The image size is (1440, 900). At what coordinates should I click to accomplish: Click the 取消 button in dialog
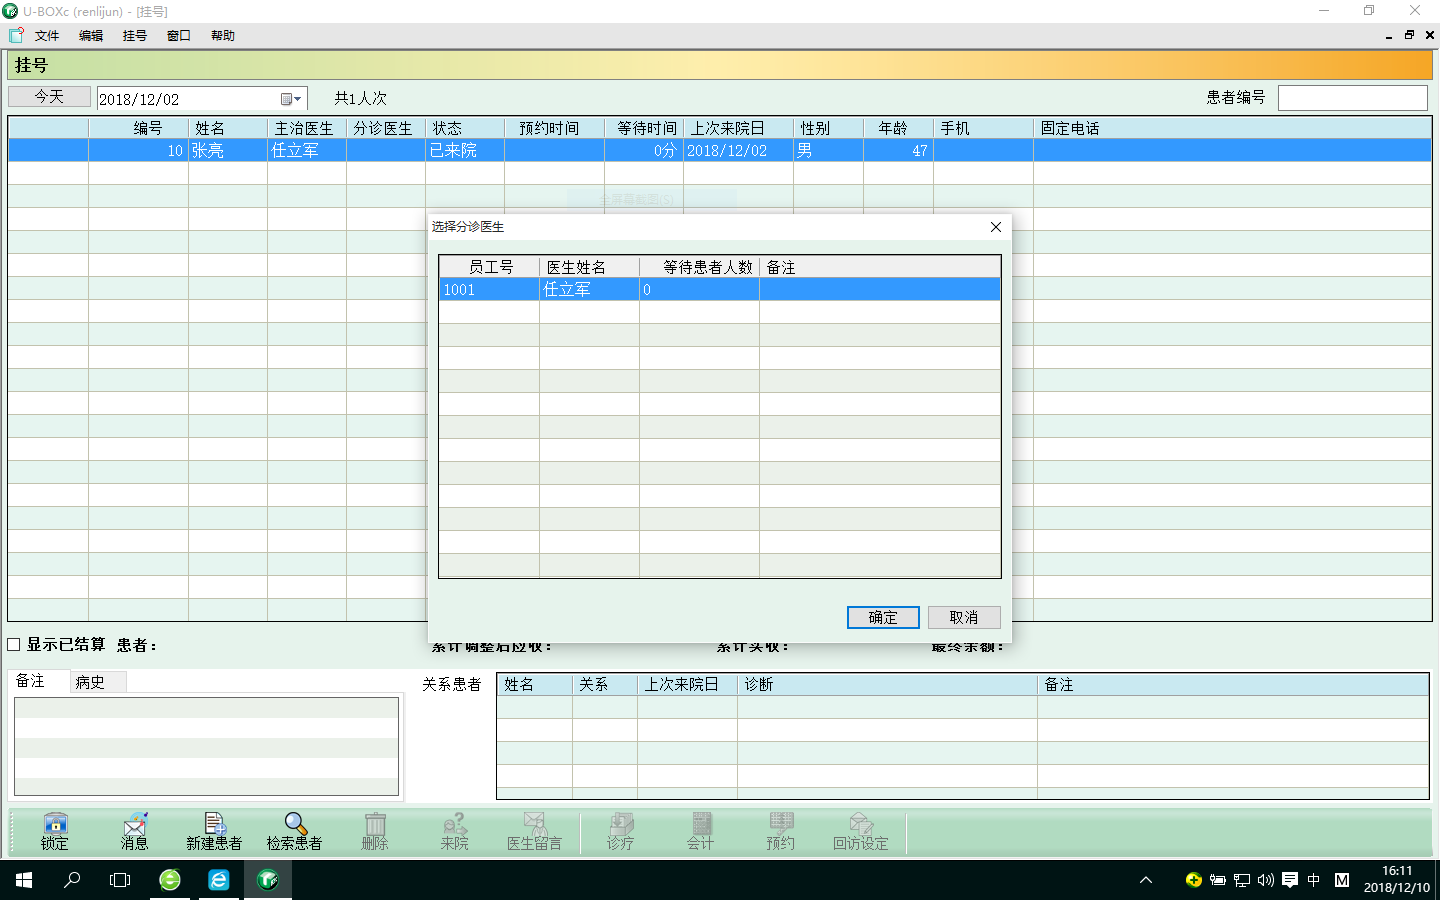pyautogui.click(x=964, y=617)
